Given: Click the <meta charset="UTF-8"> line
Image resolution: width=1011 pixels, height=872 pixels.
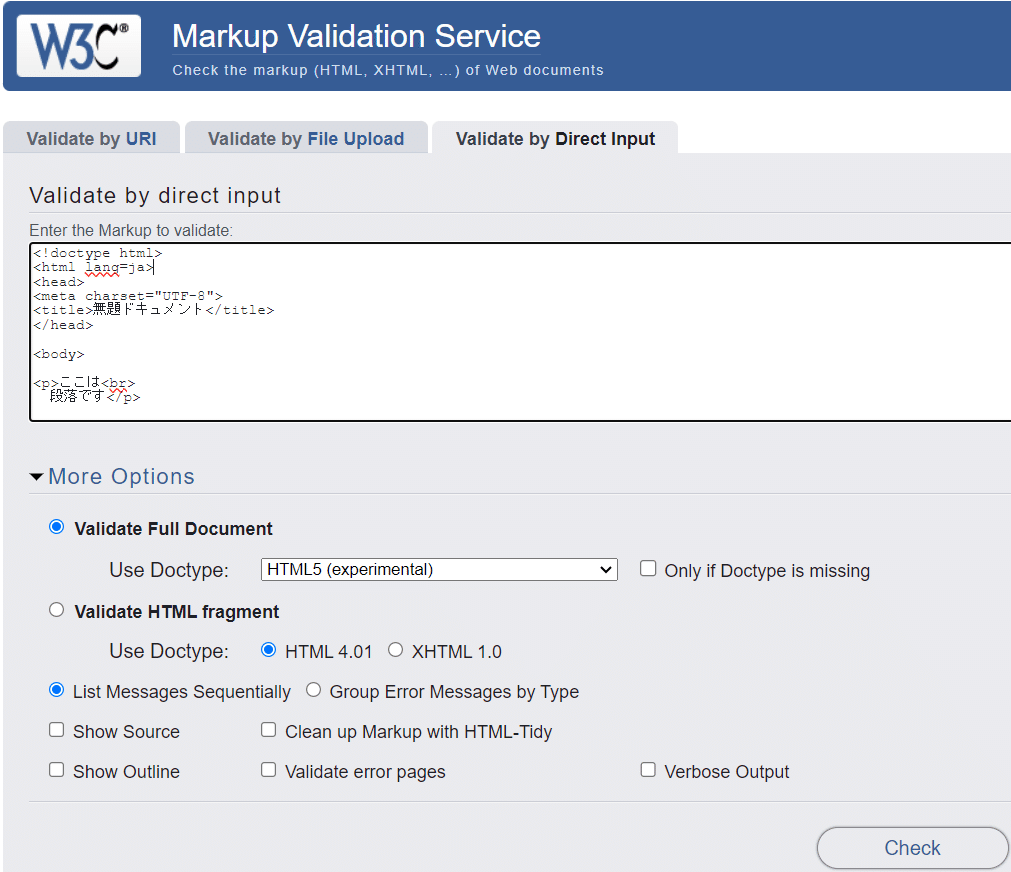Looking at the screenshot, I should tap(128, 296).
